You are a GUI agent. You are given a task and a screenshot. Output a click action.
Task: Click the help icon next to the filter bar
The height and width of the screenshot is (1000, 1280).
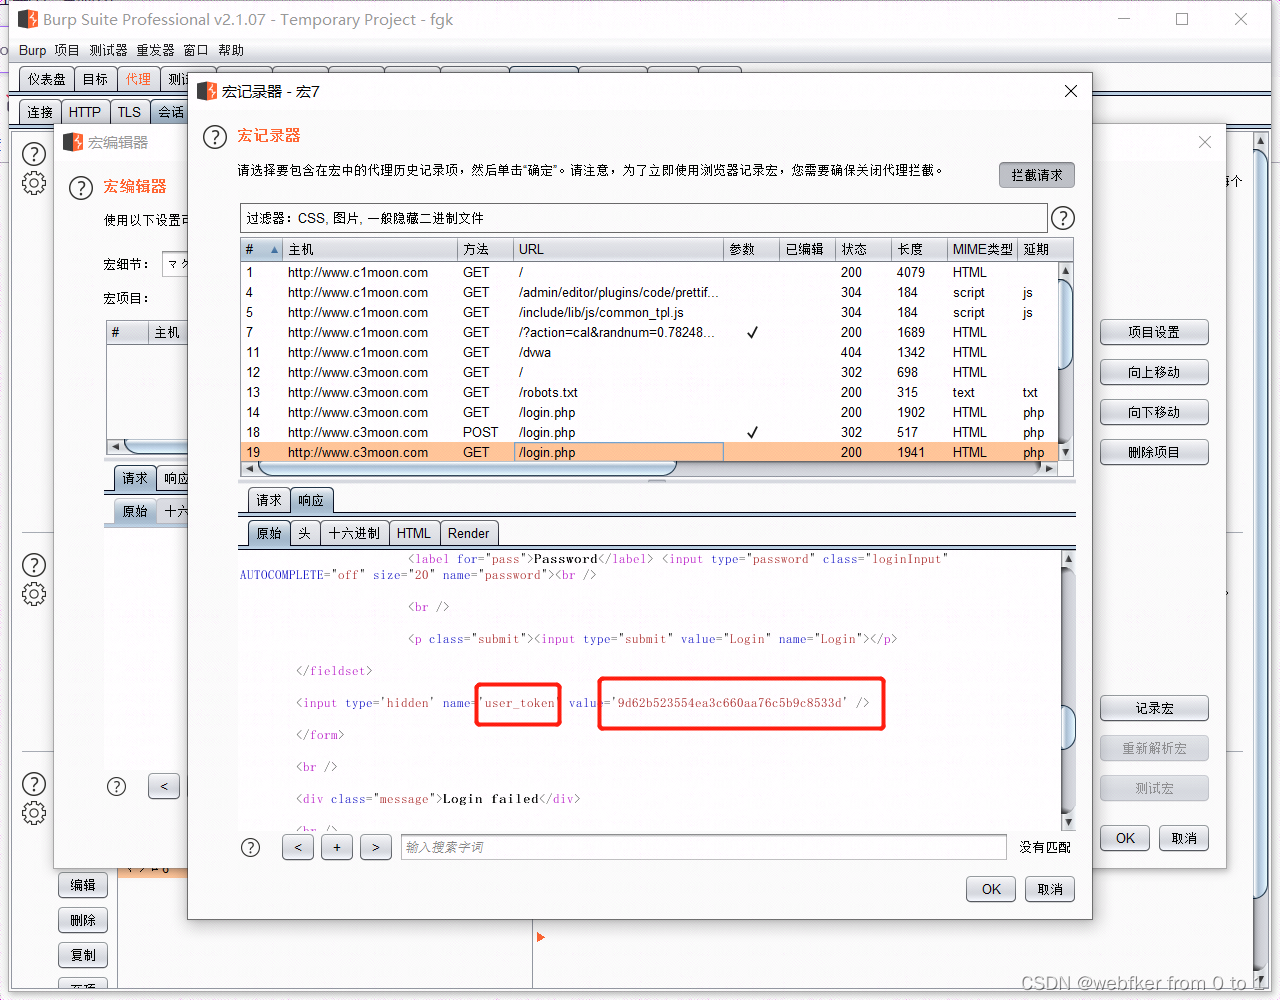point(1063,218)
